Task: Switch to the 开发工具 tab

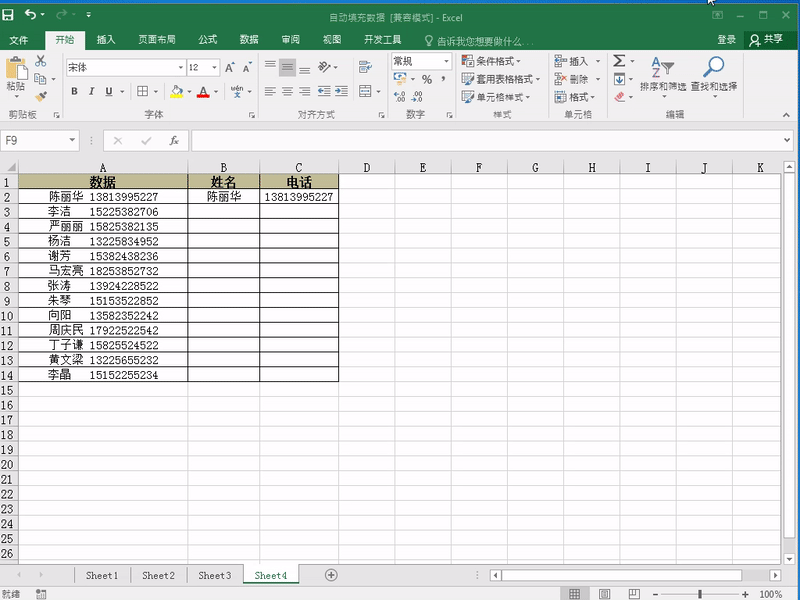Action: [382, 40]
